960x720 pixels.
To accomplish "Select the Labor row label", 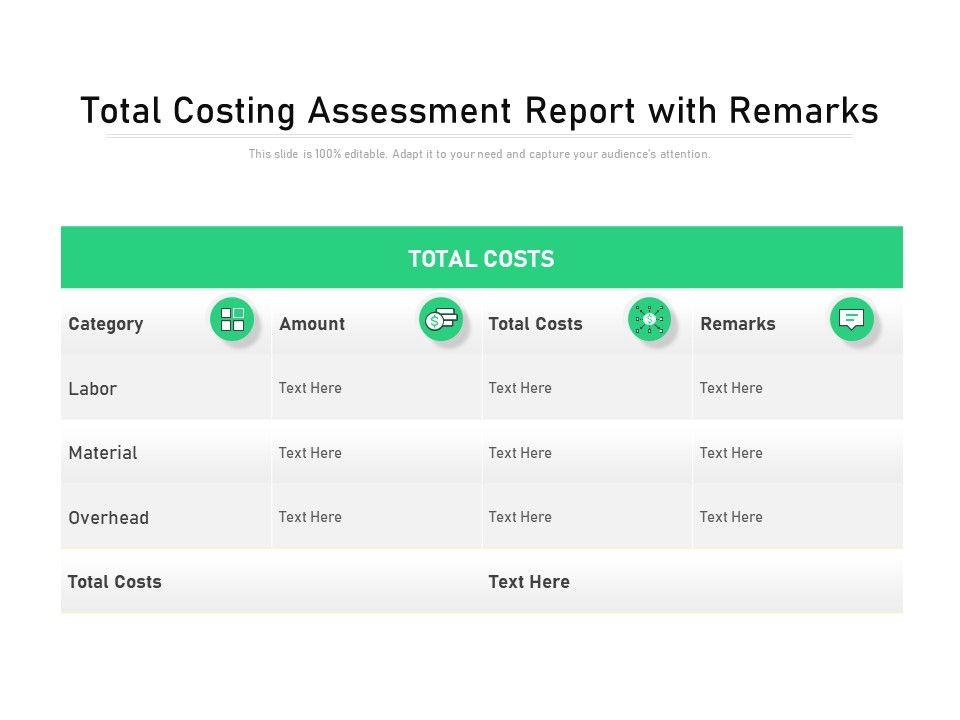I will point(93,389).
